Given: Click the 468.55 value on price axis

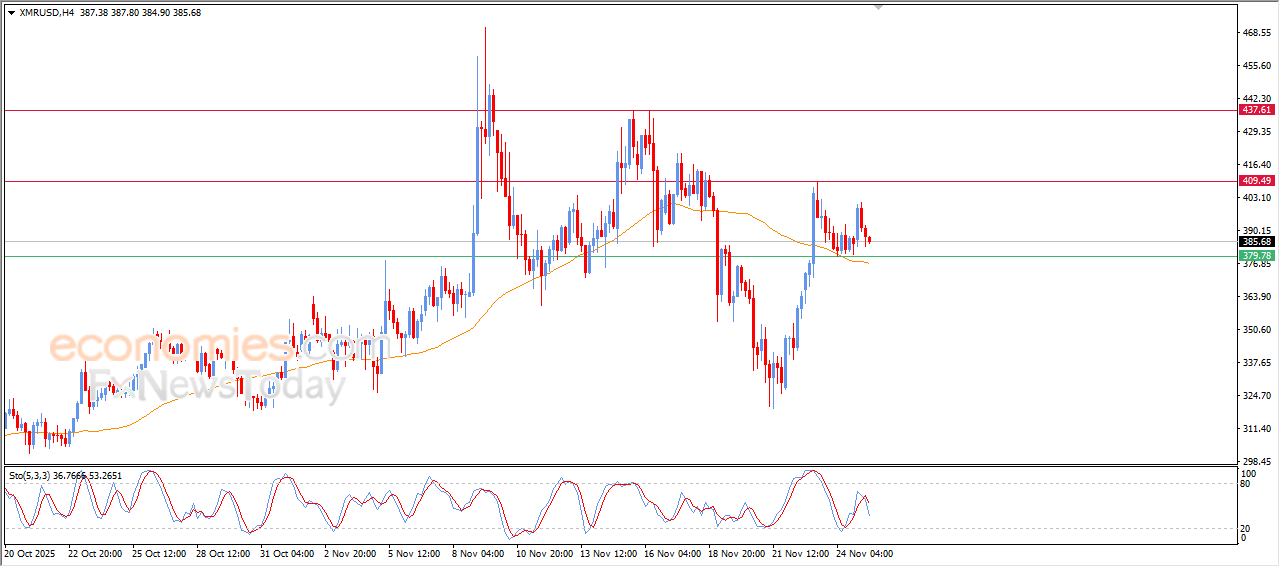Looking at the screenshot, I should point(1255,33).
